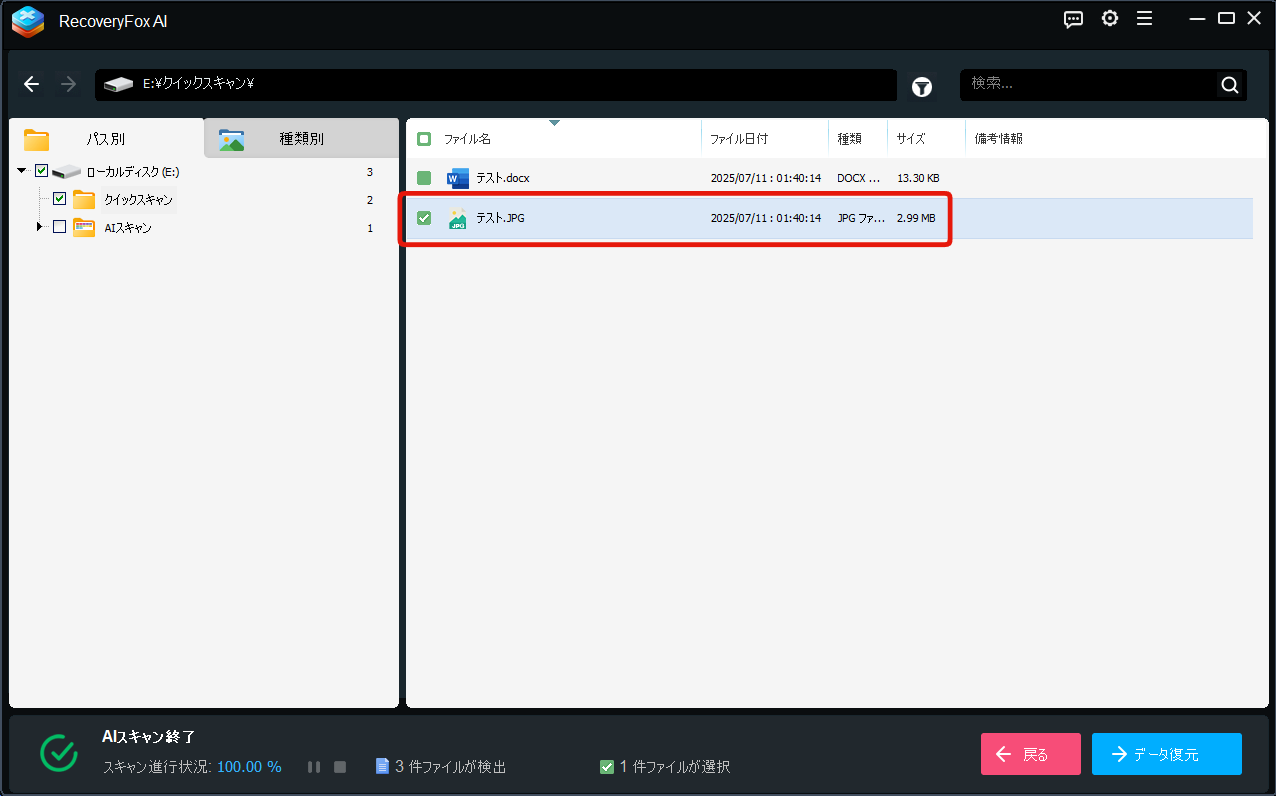
Task: Sort by ファイル名 column header
Action: point(467,139)
